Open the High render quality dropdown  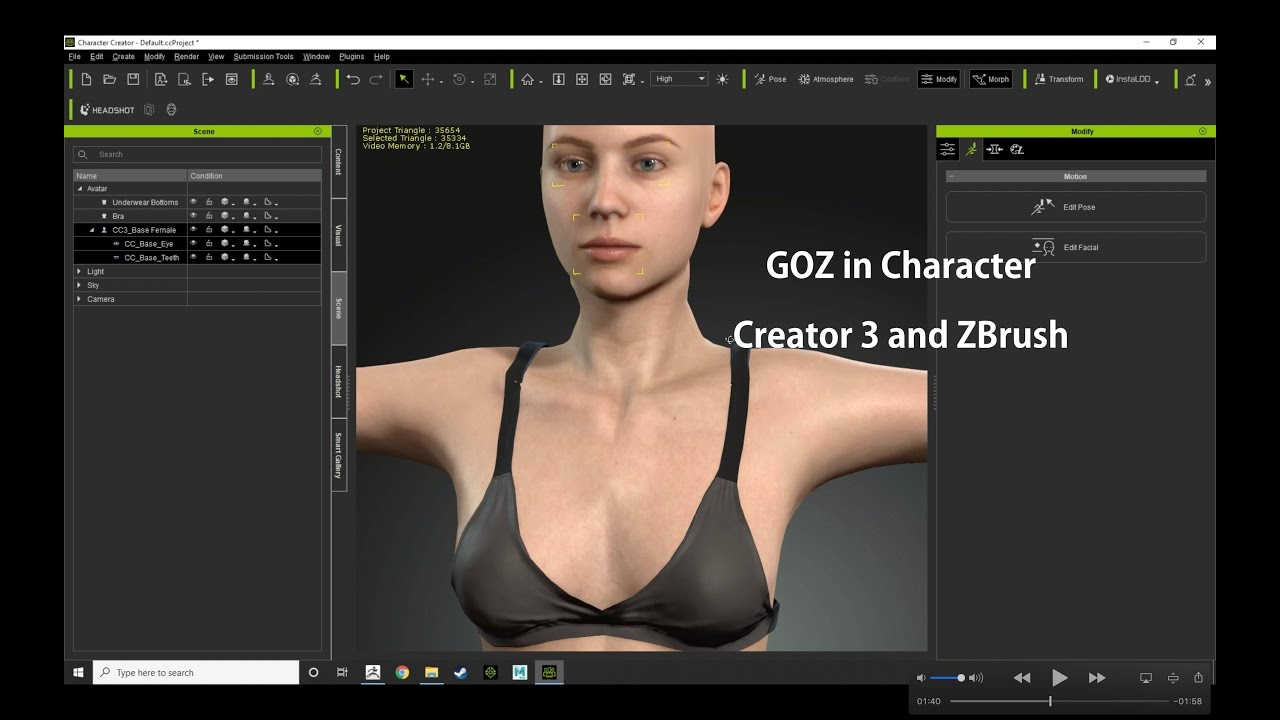680,79
